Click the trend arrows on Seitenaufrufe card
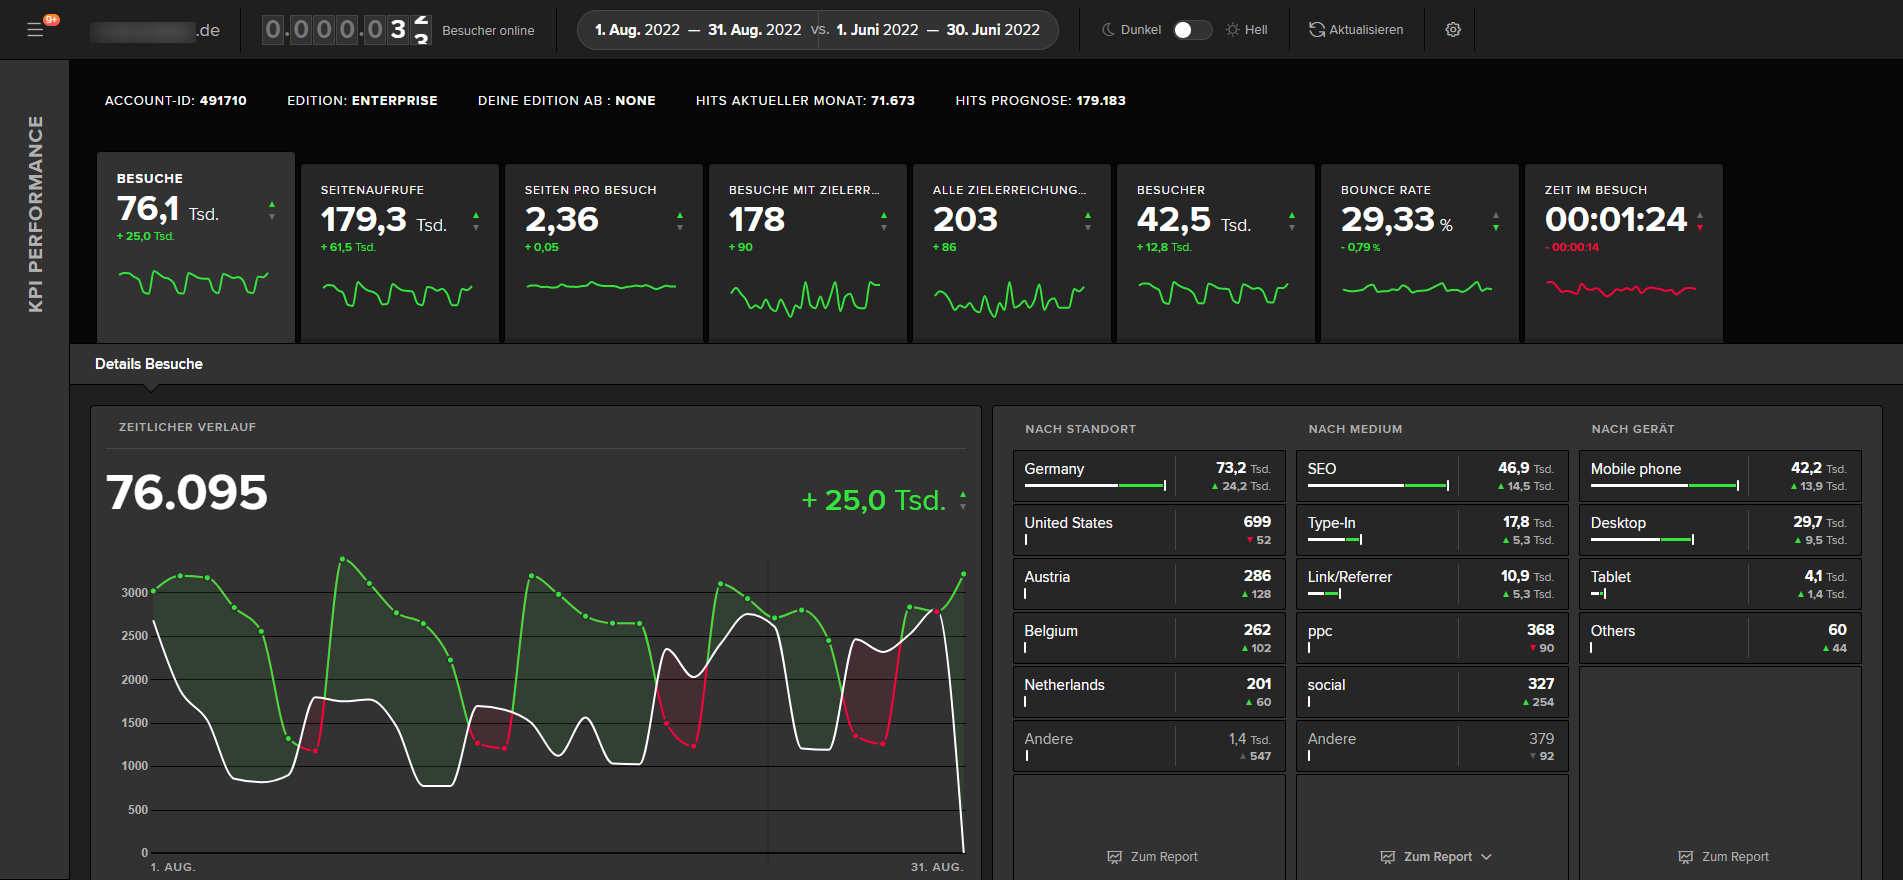1903x880 pixels. 476,221
